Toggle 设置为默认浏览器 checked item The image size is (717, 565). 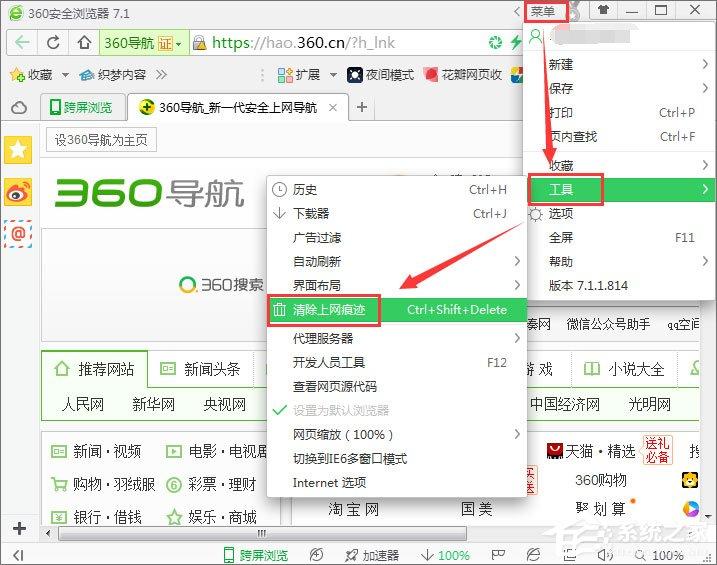click(396, 410)
